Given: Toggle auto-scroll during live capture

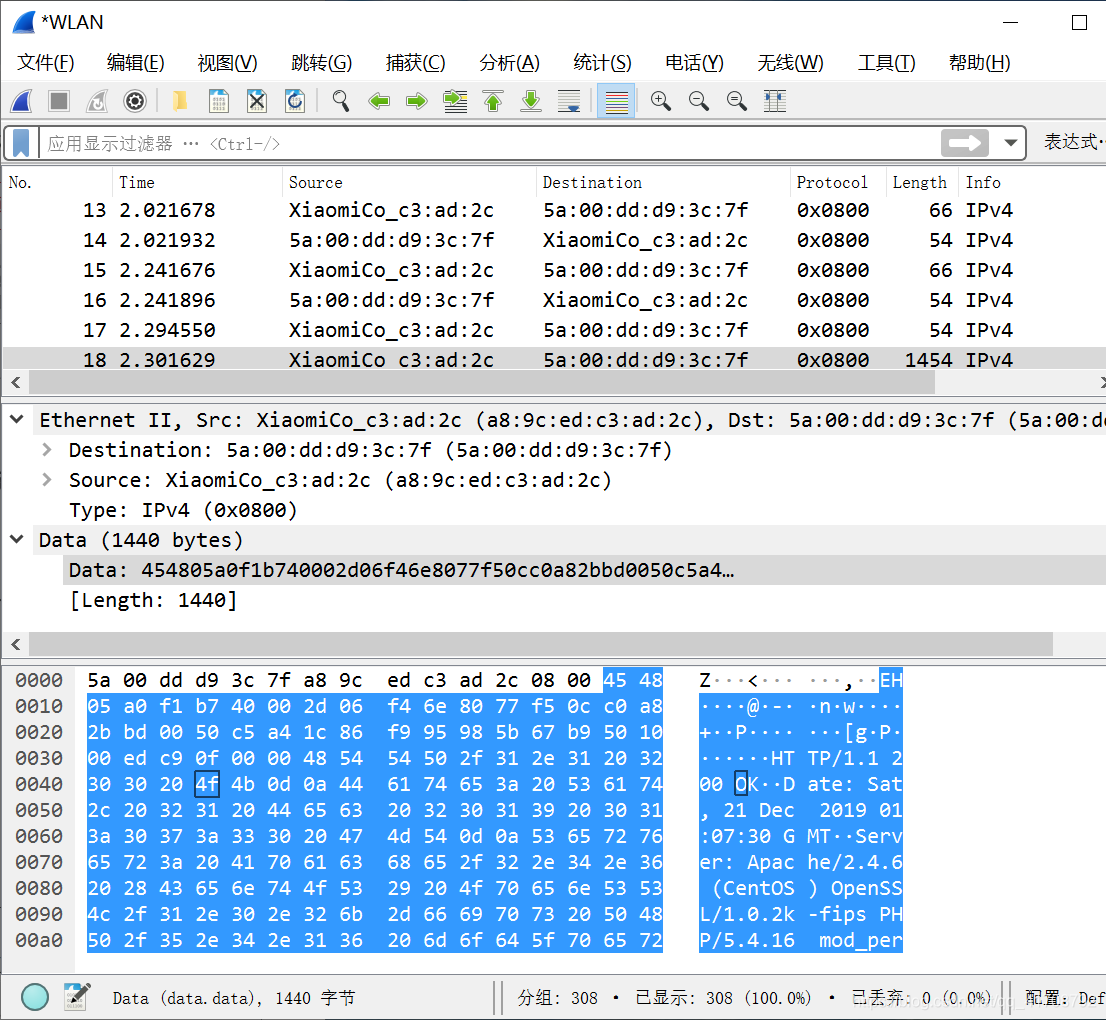Looking at the screenshot, I should click(x=569, y=102).
